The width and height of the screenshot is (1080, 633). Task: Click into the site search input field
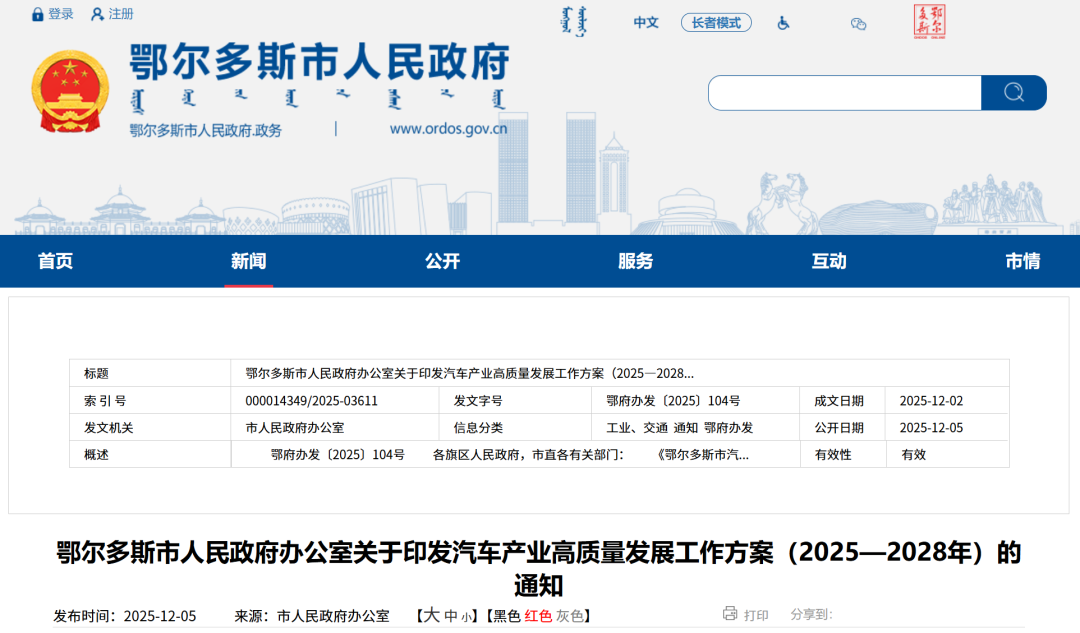pyautogui.click(x=844, y=93)
